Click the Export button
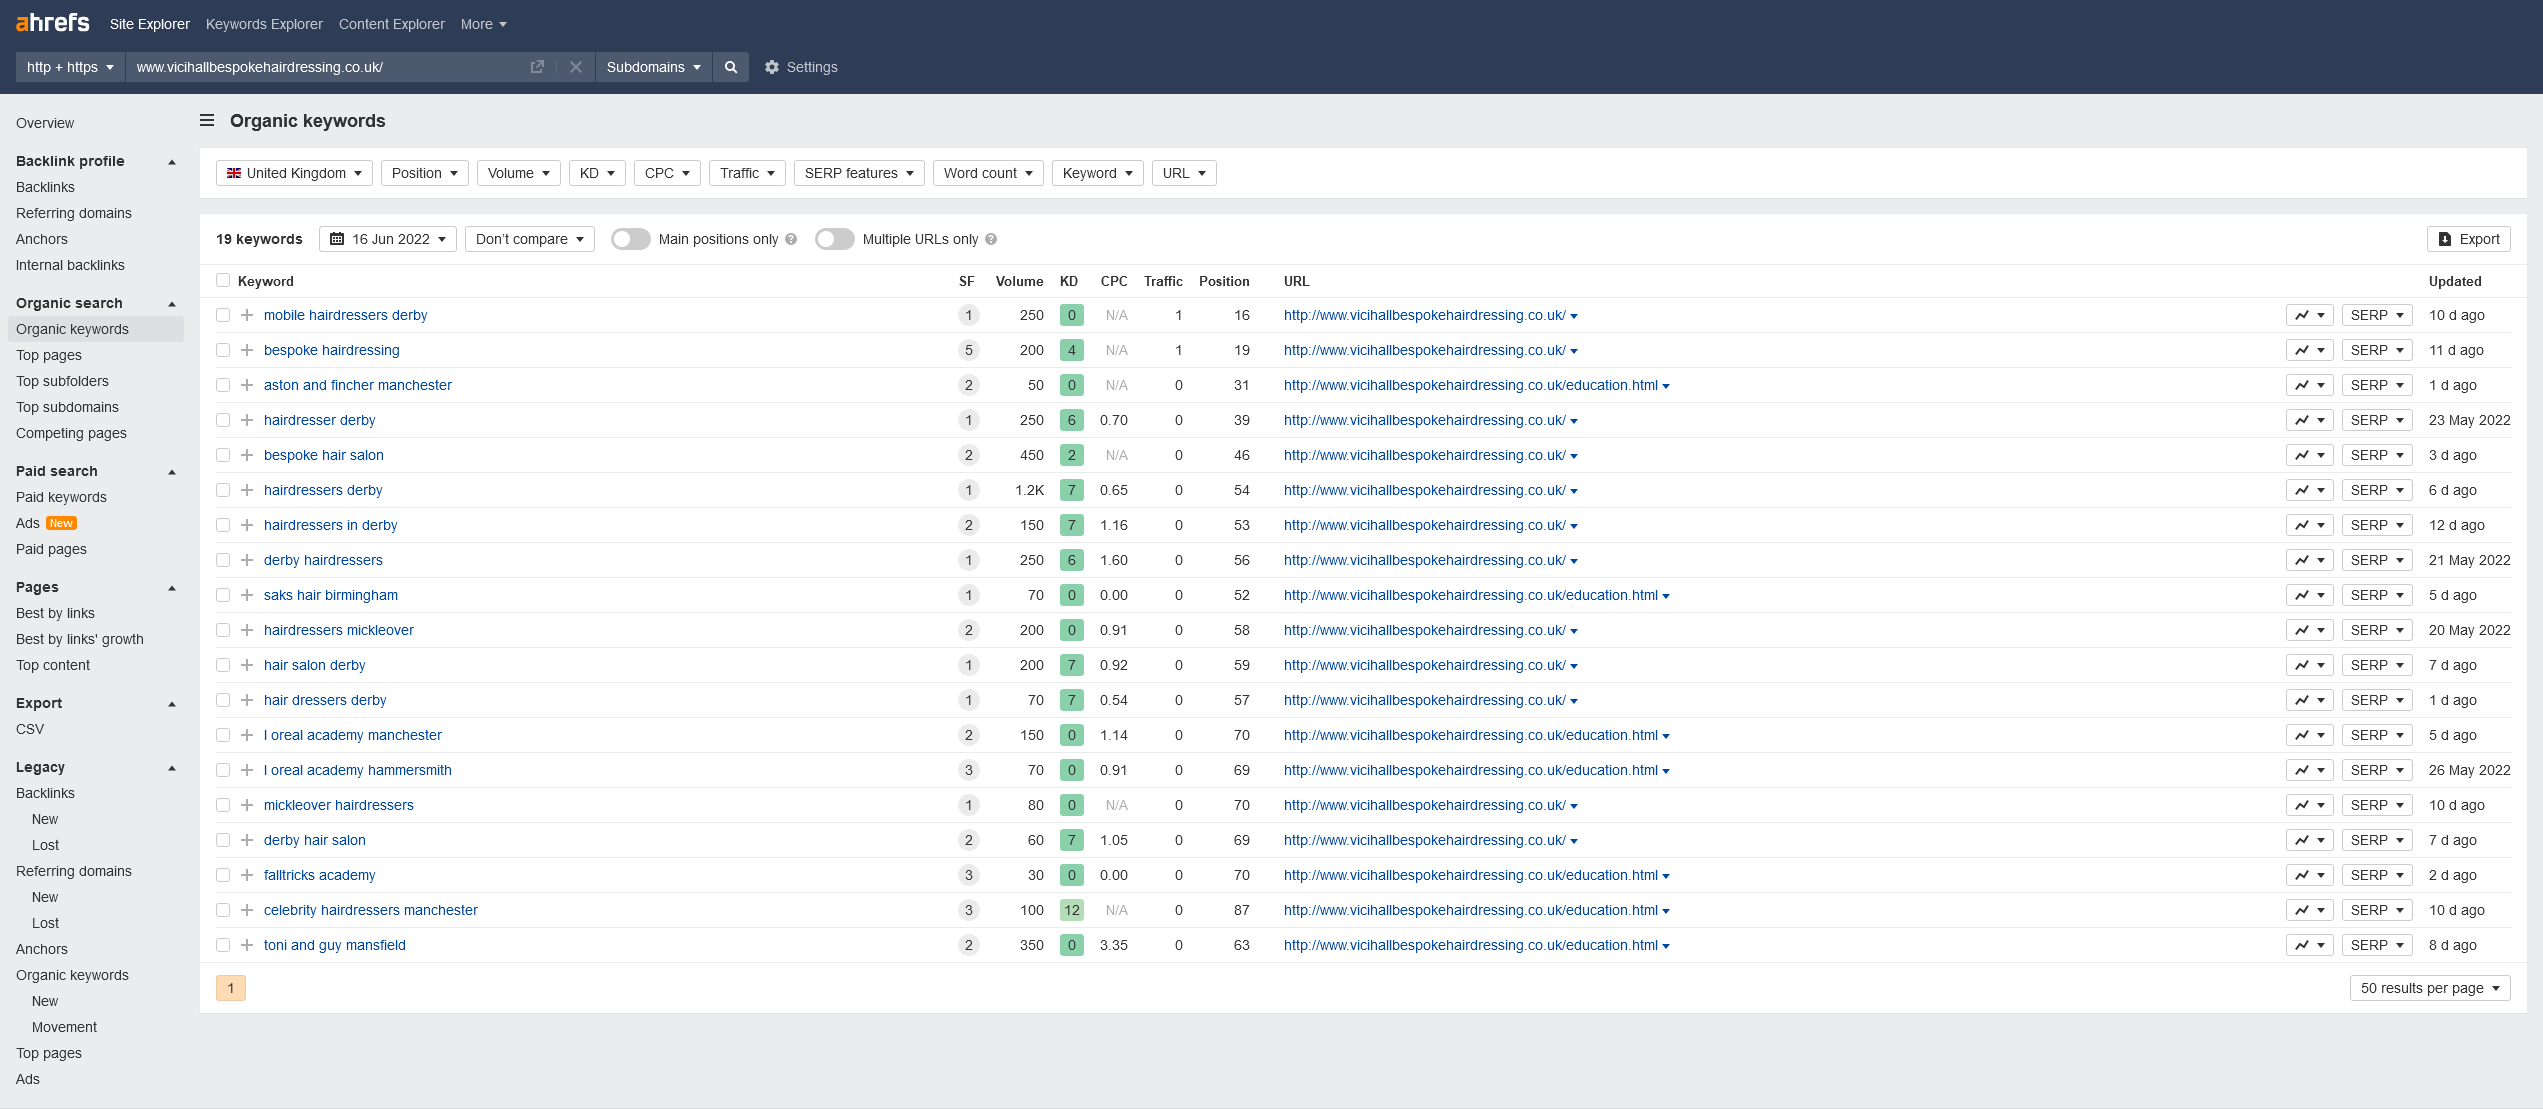The height and width of the screenshot is (1109, 2543). click(x=2467, y=239)
